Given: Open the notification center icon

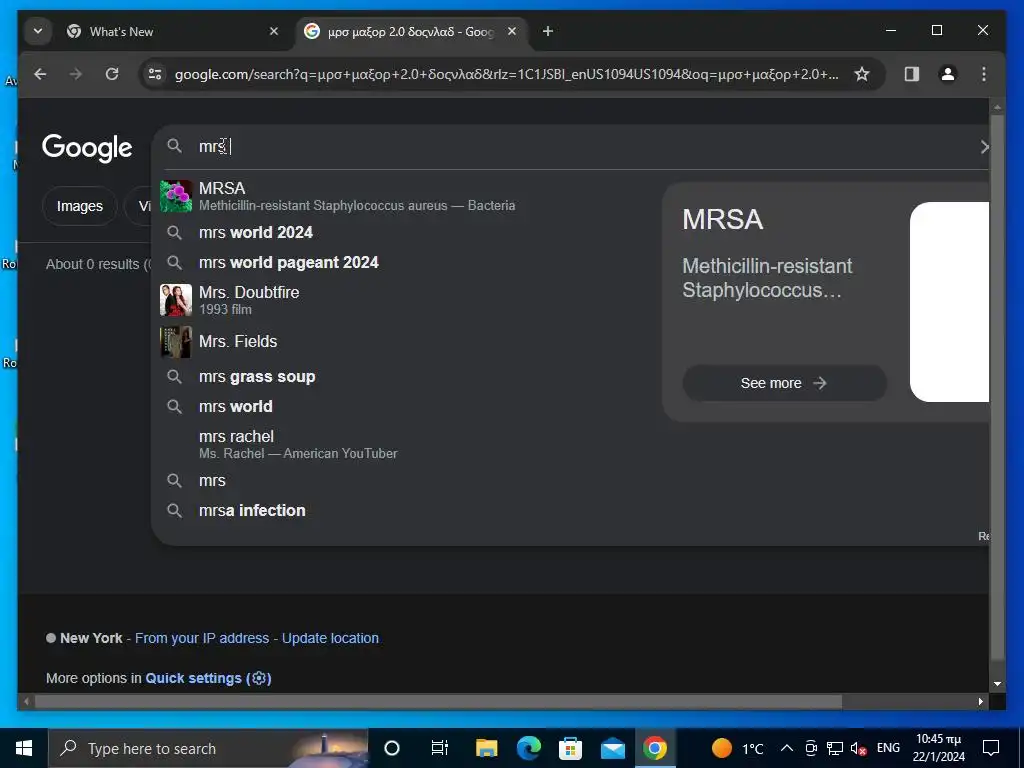Looking at the screenshot, I should pos(991,748).
